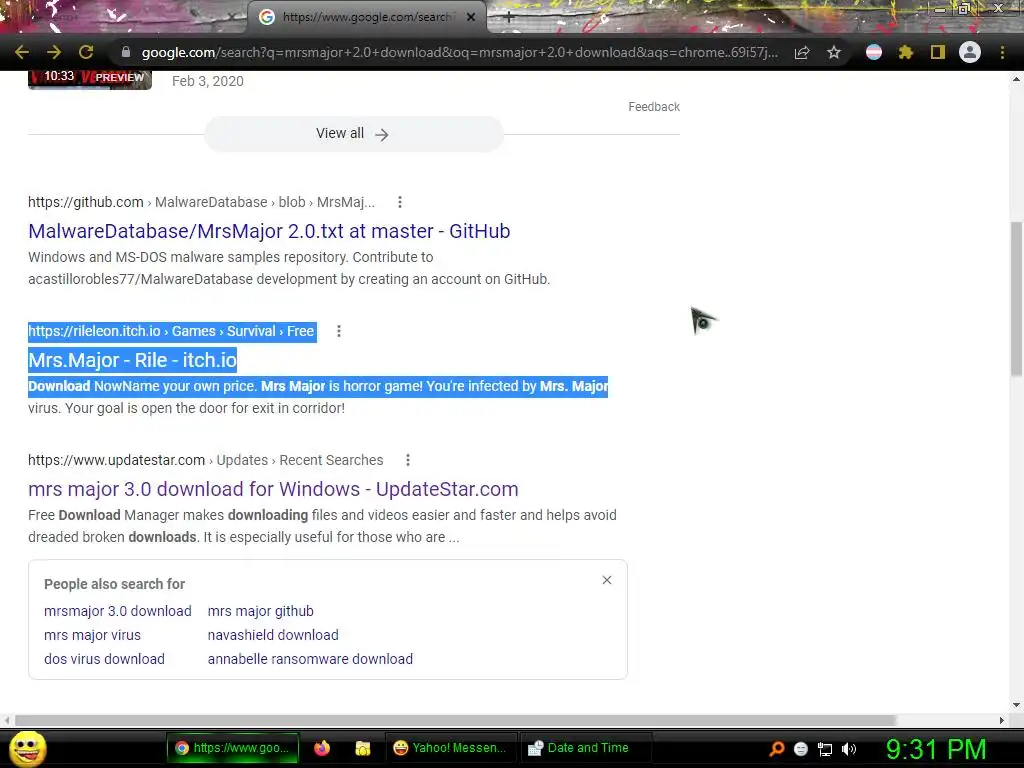Open a new tab with plus button
The image size is (1024, 768).
click(509, 18)
